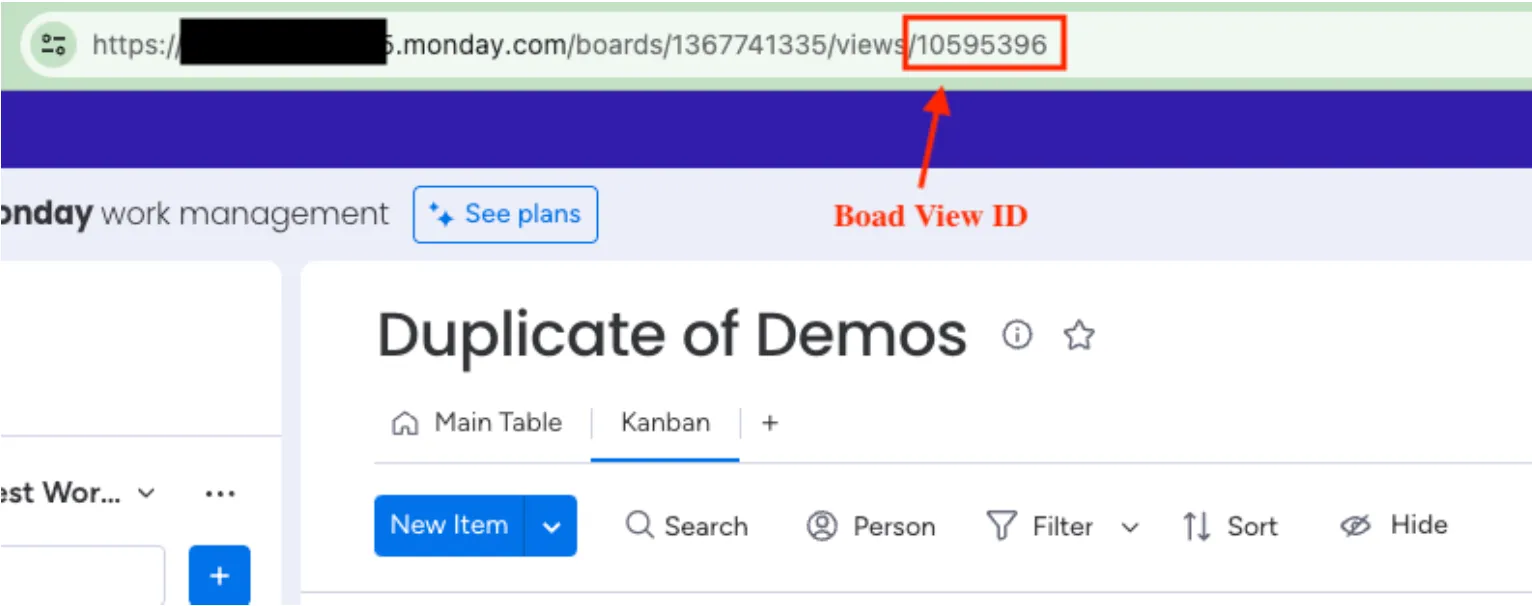Image resolution: width=1532 pixels, height=606 pixels.
Task: Switch to the Main Table tab
Action: (477, 423)
